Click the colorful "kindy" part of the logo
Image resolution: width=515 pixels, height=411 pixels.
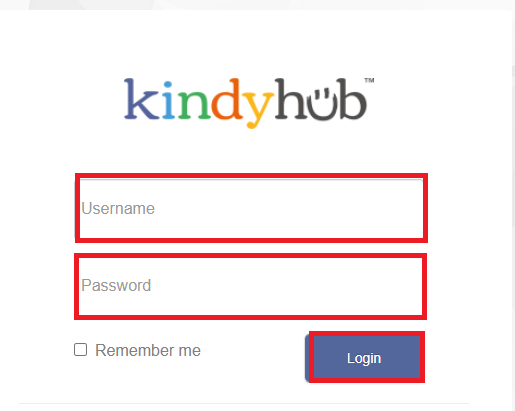[199, 103]
